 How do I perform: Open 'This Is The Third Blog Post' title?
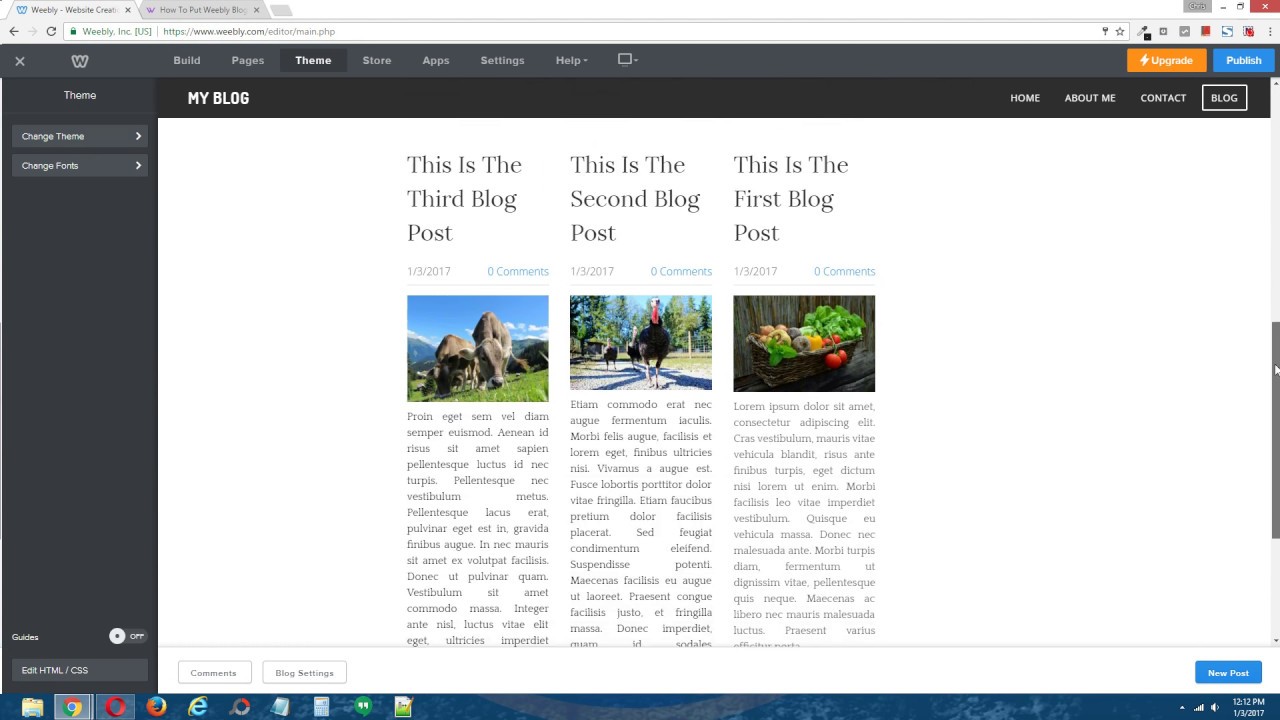click(x=465, y=198)
